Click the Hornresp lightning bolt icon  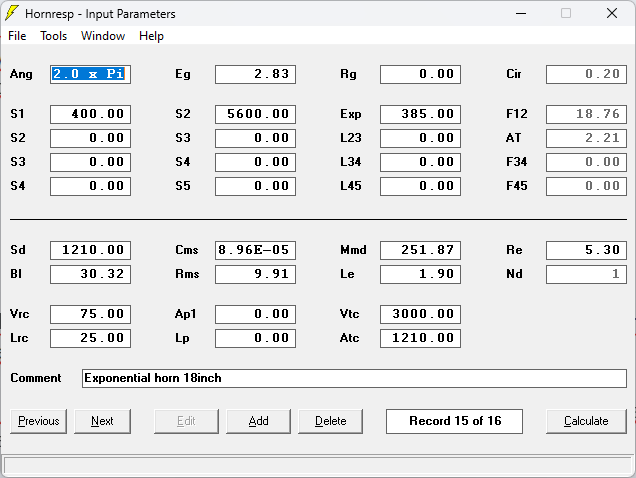[12, 13]
